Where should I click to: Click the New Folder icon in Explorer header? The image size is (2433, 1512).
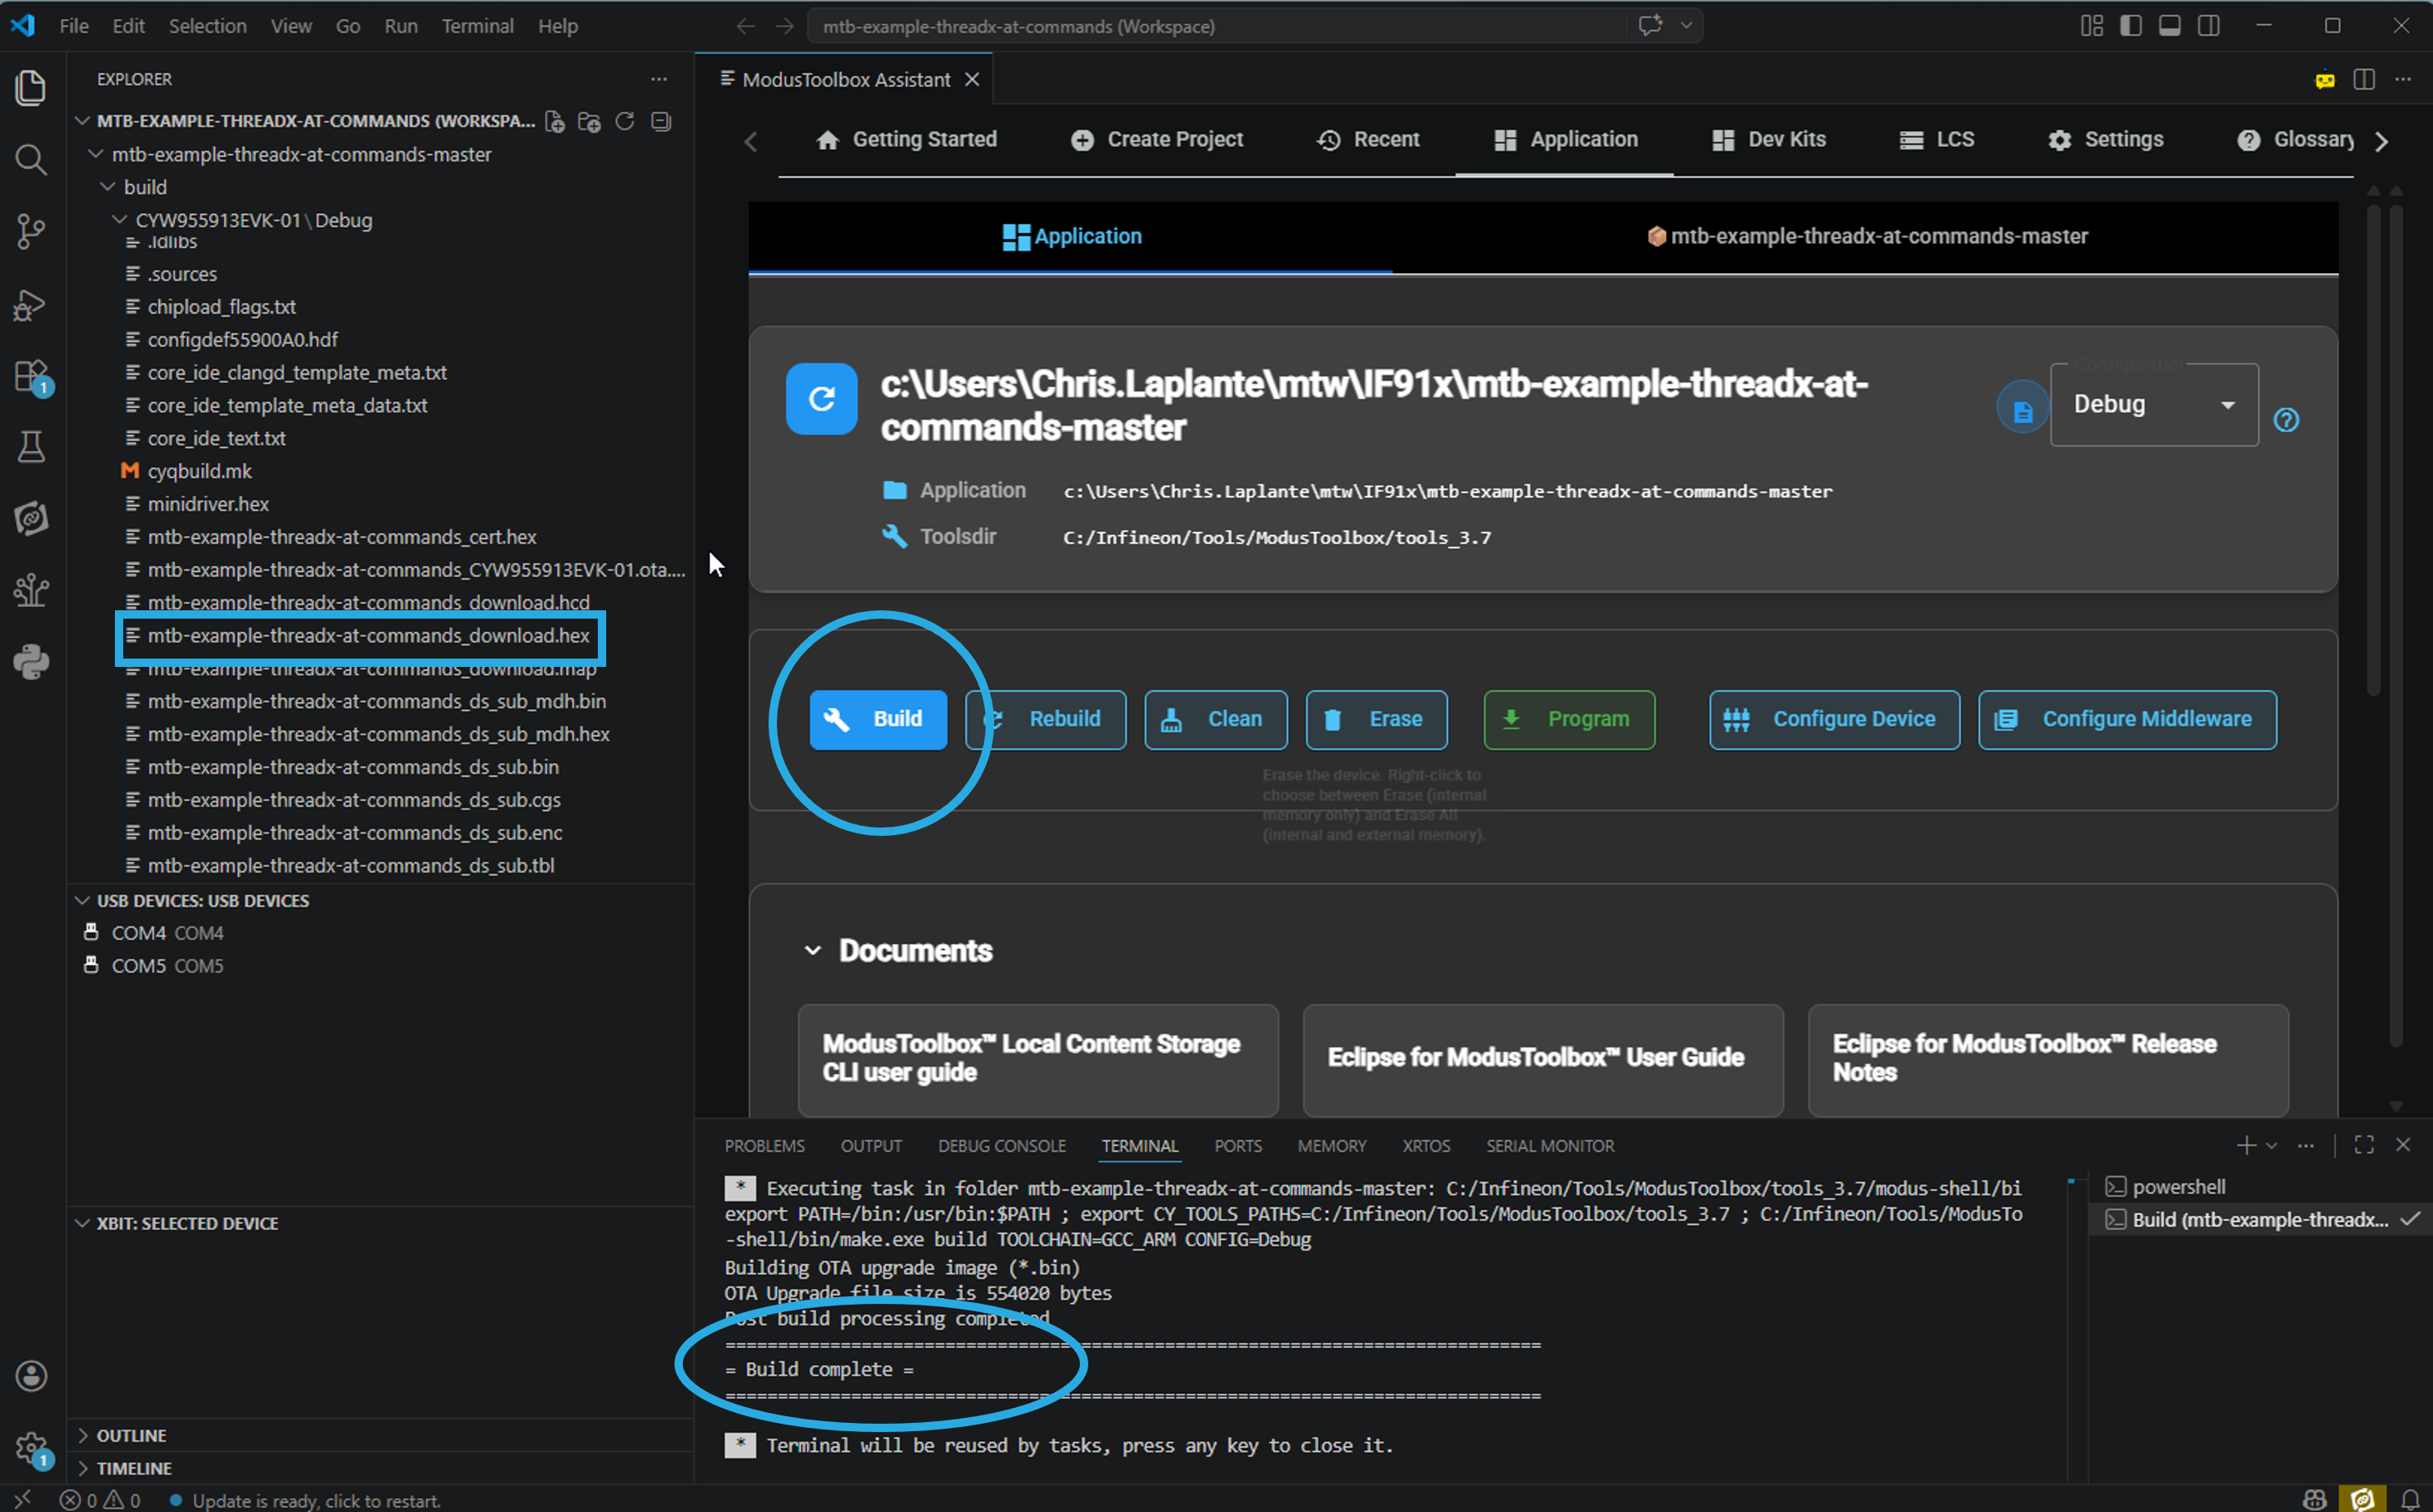tap(590, 121)
